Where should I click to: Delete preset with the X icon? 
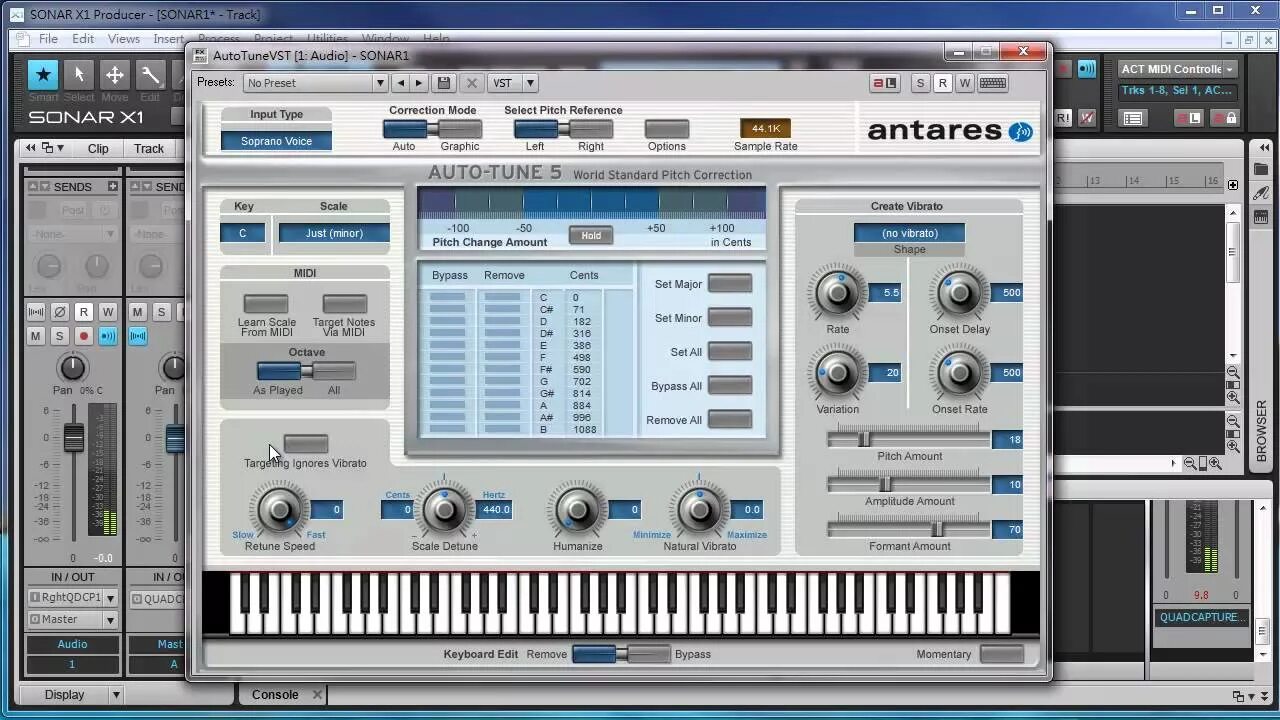(x=472, y=83)
